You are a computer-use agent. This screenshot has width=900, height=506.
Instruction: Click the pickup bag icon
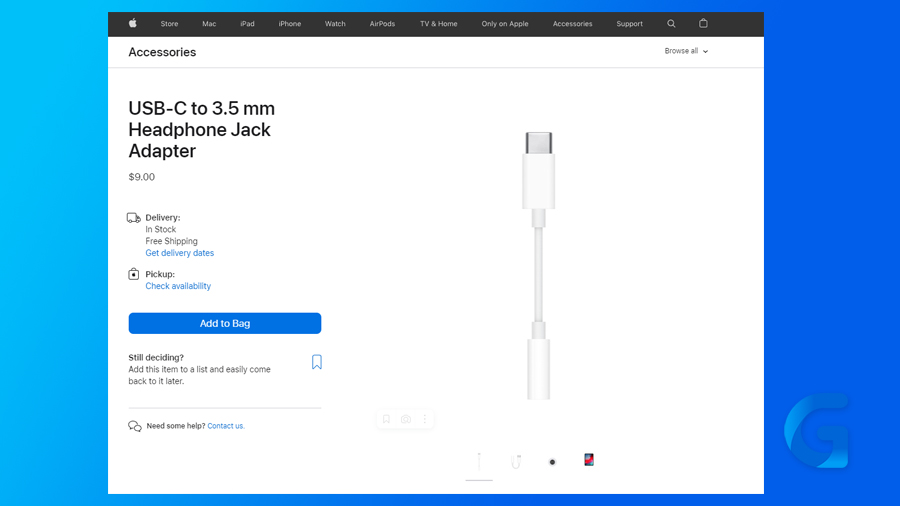134,274
